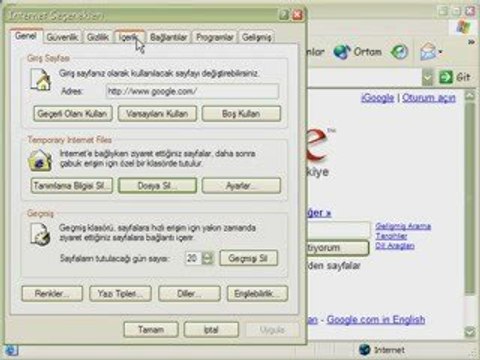Select the Genel tab
This screenshot has width=480, height=360.
[x=26, y=36]
